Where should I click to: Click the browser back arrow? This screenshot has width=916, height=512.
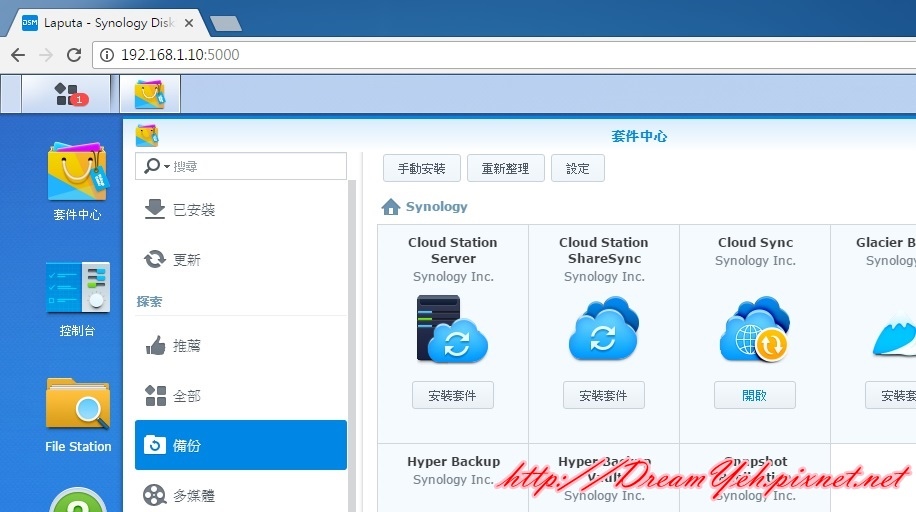tap(18, 55)
